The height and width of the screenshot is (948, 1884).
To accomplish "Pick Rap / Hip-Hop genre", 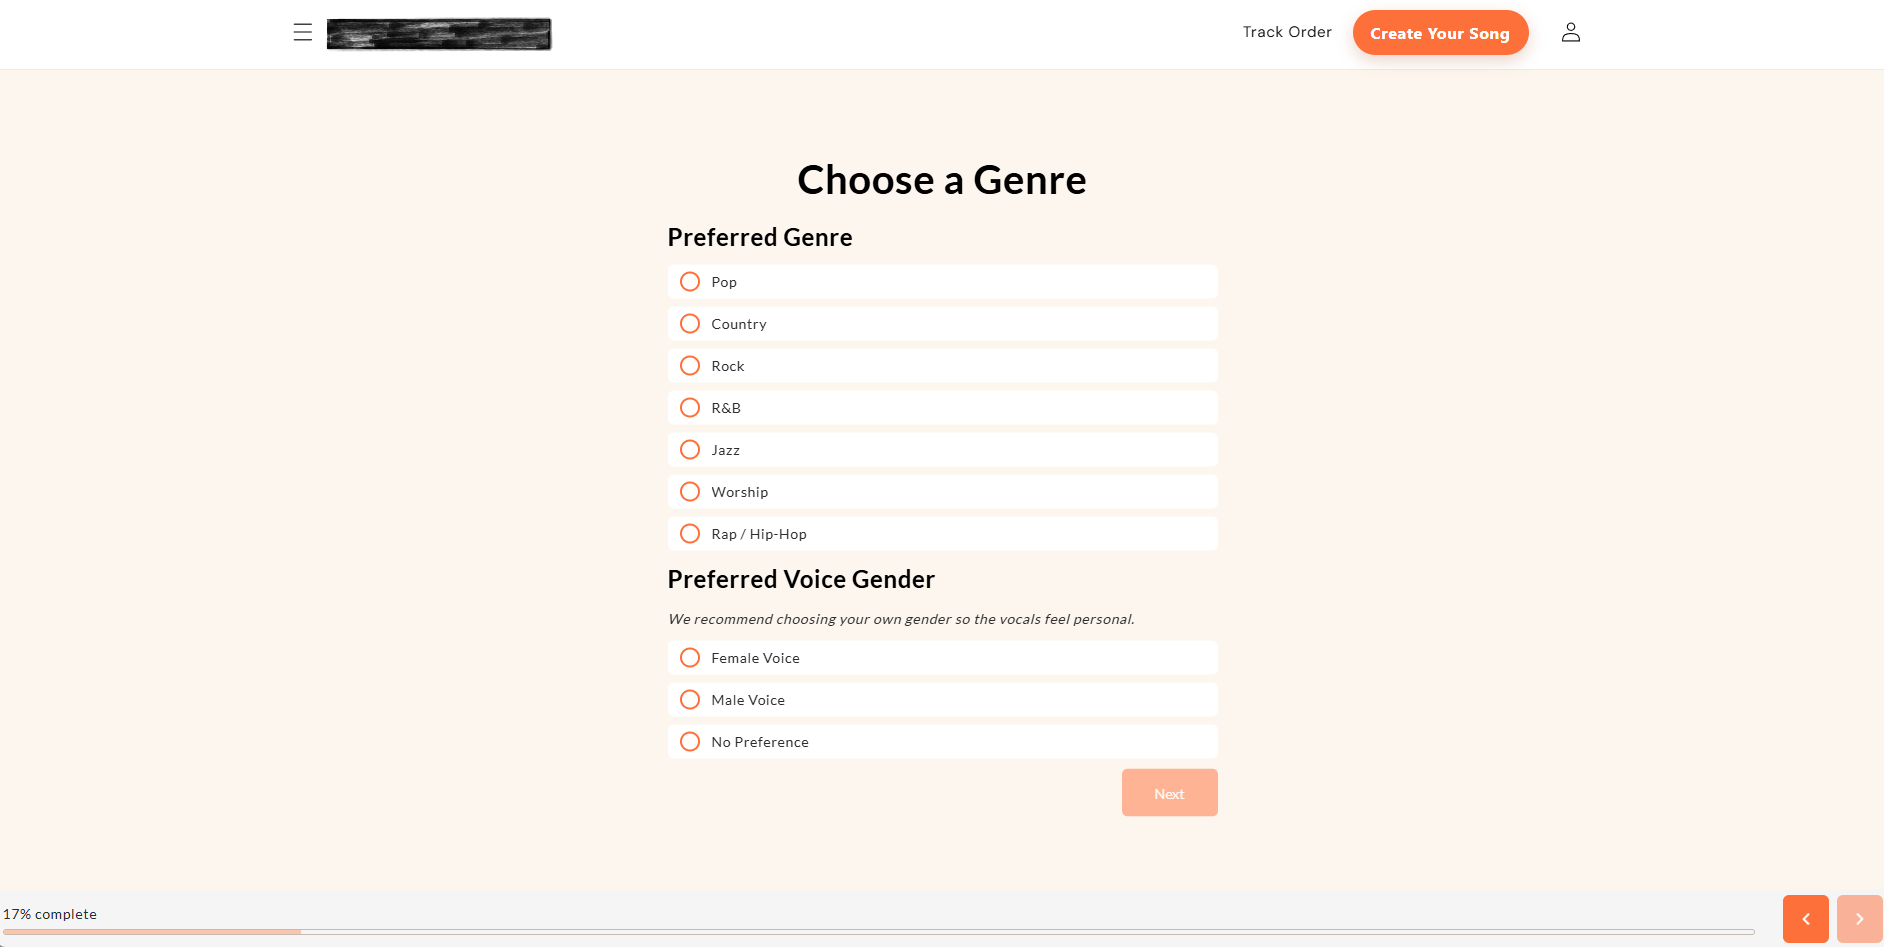I will (x=690, y=534).
